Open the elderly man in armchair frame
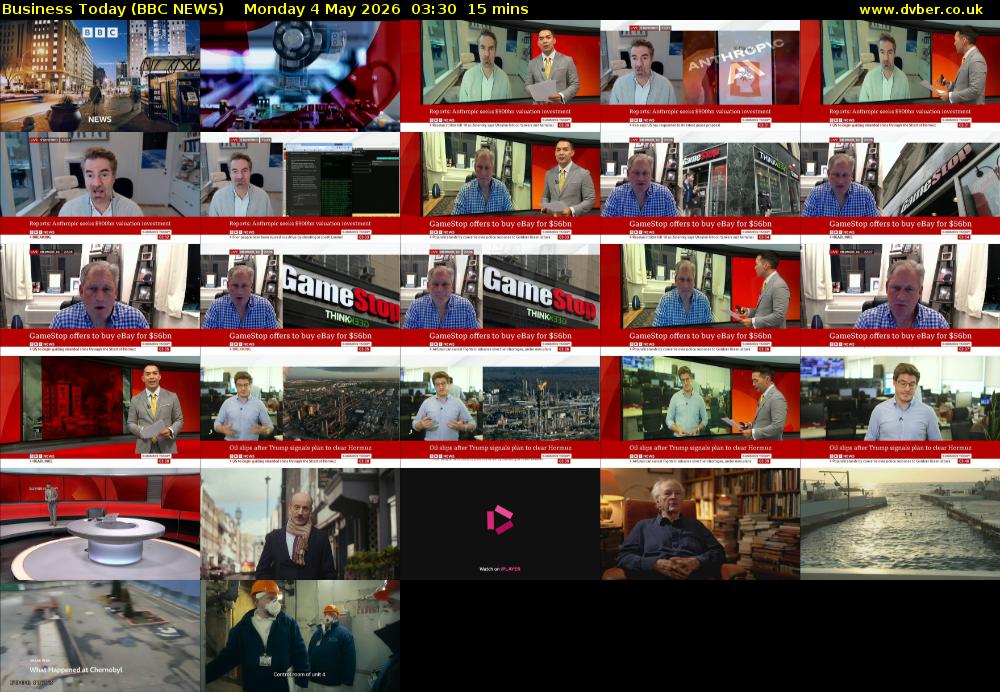This screenshot has width=1000, height=692. 700,524
